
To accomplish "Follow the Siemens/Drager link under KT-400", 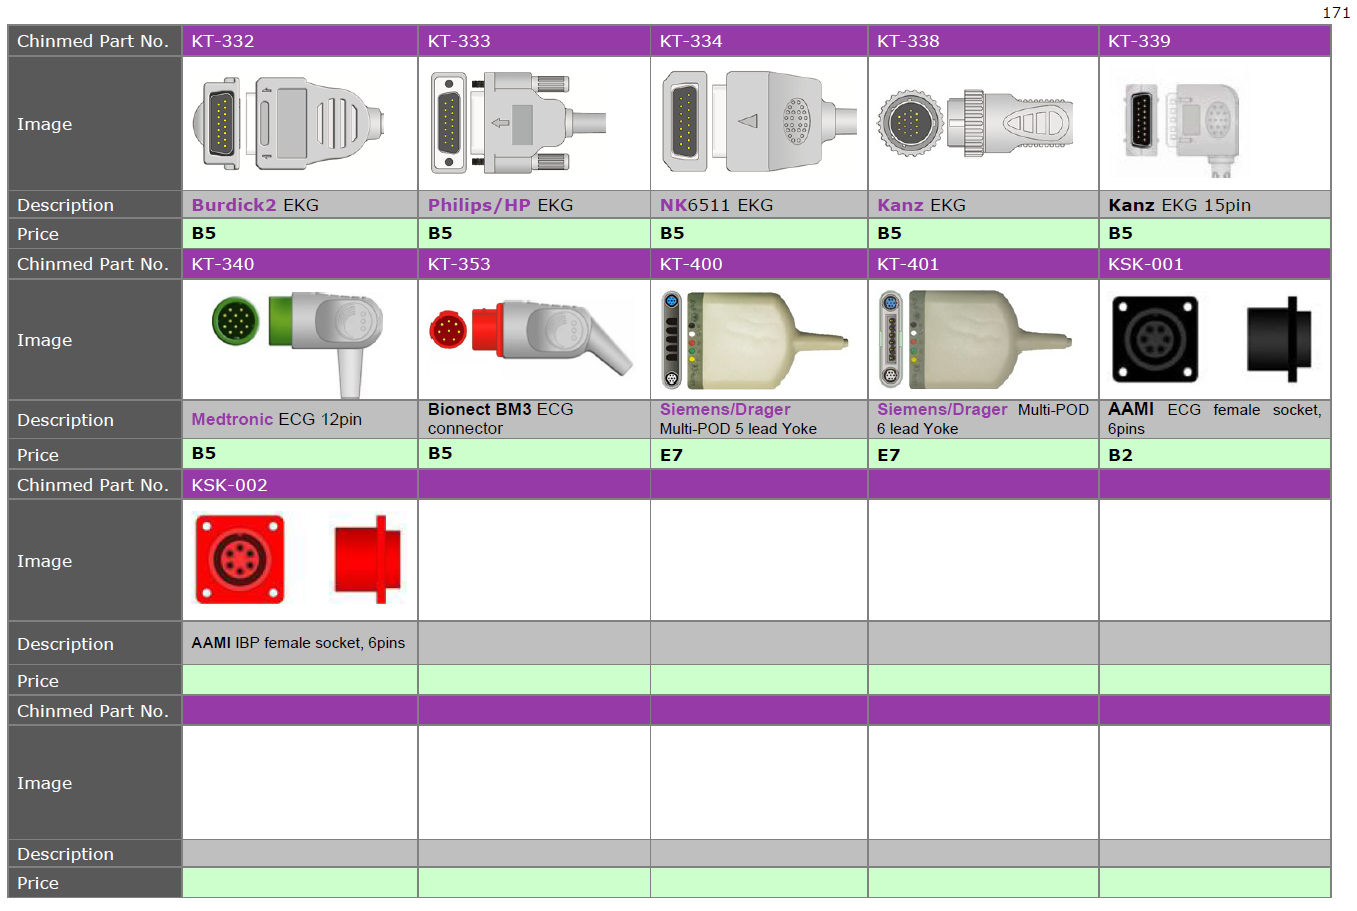I will coord(725,410).
